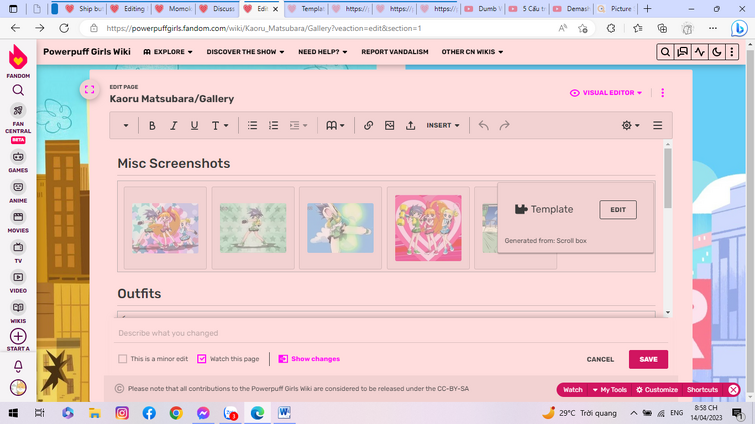Click the CANCEL button
The width and height of the screenshot is (755, 424).
point(600,360)
